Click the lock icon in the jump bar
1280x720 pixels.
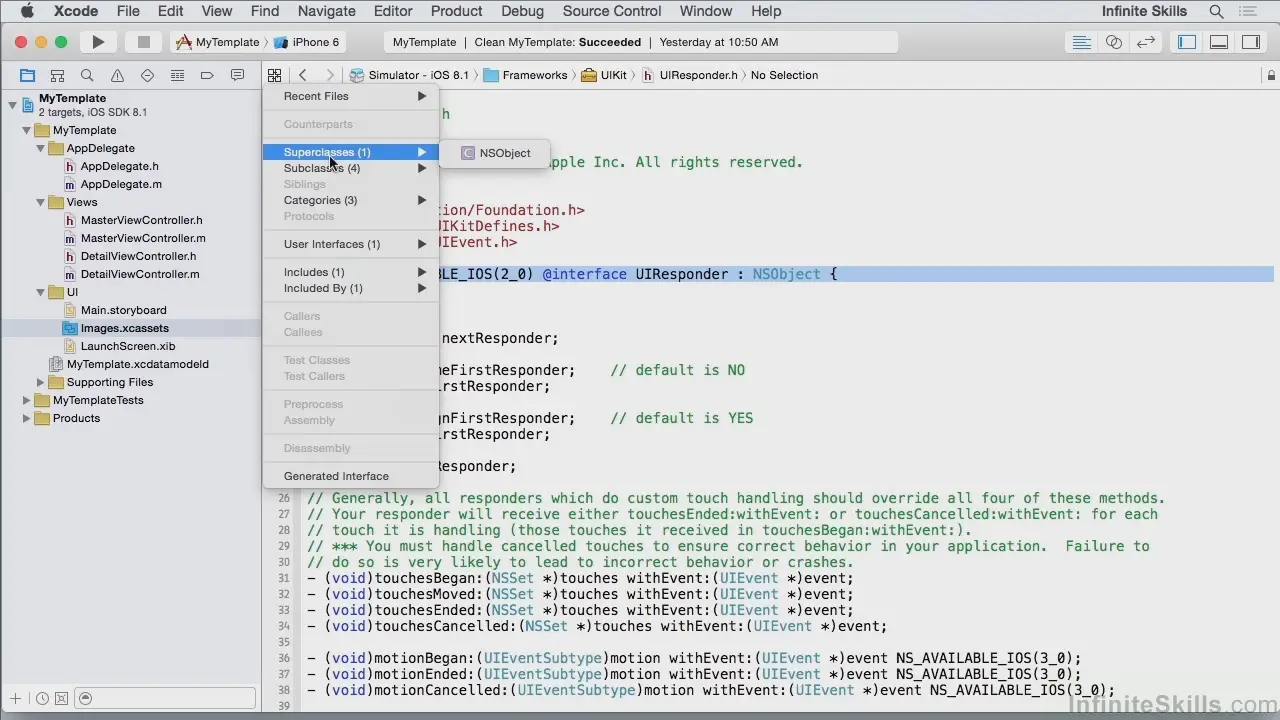pyautogui.click(x=1272, y=75)
